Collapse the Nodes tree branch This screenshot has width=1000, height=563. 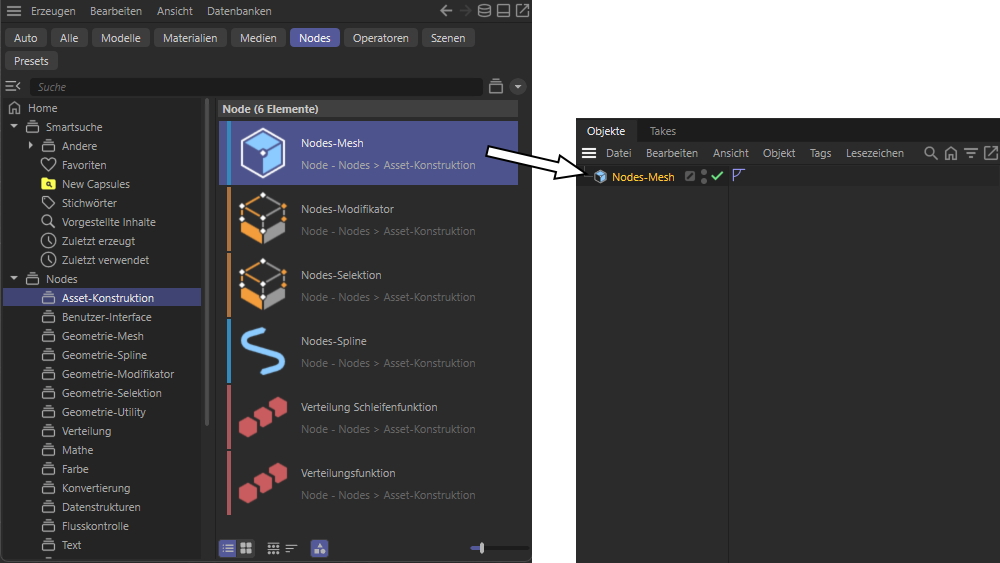14,279
